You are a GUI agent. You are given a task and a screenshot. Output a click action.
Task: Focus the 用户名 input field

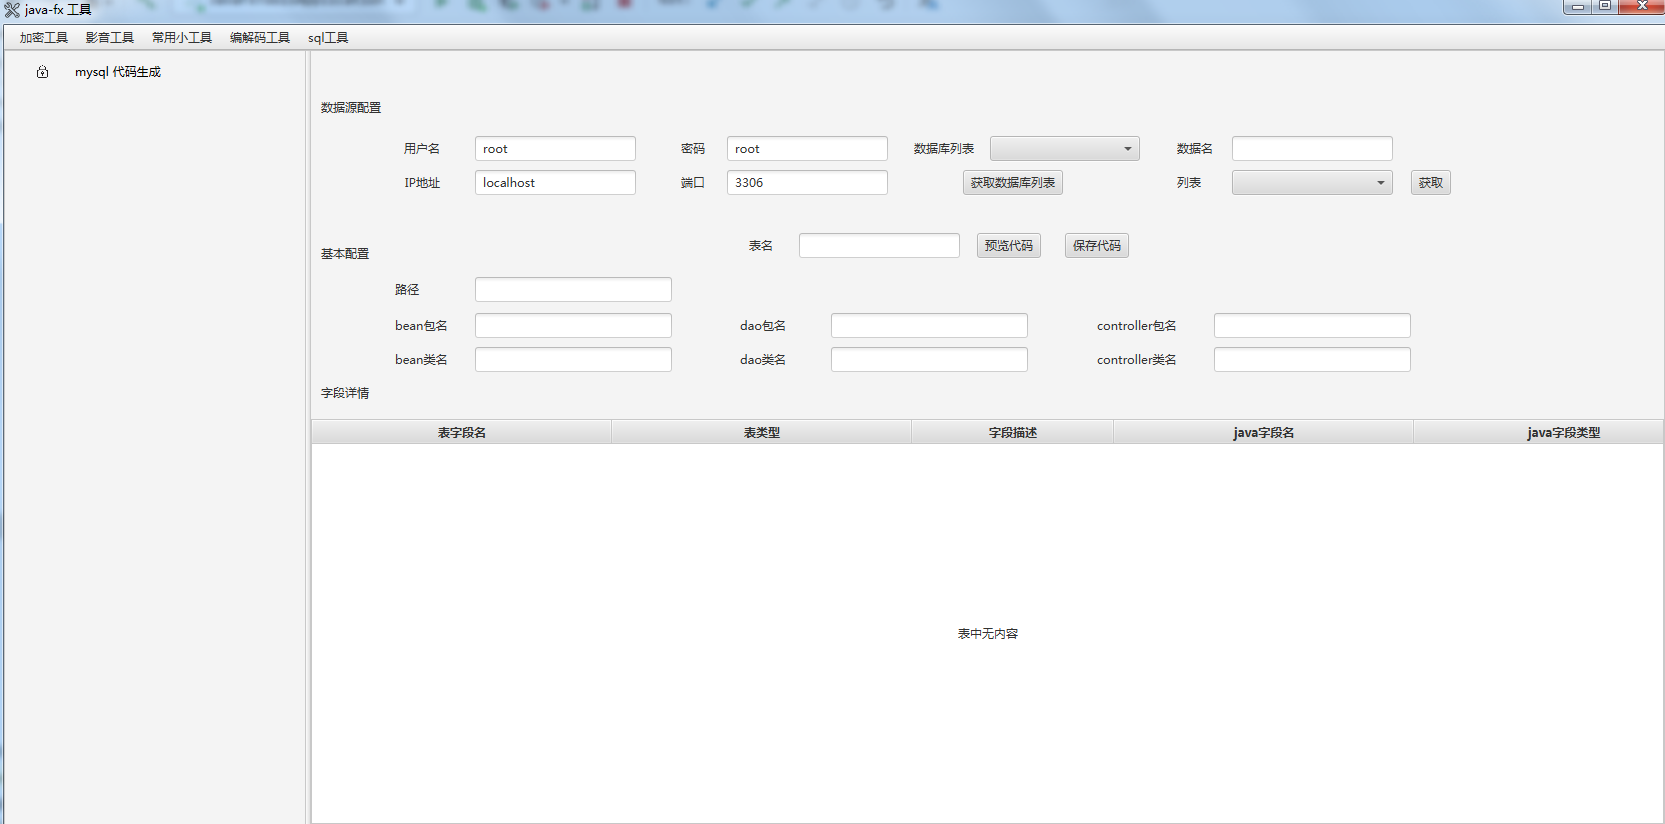click(x=555, y=149)
